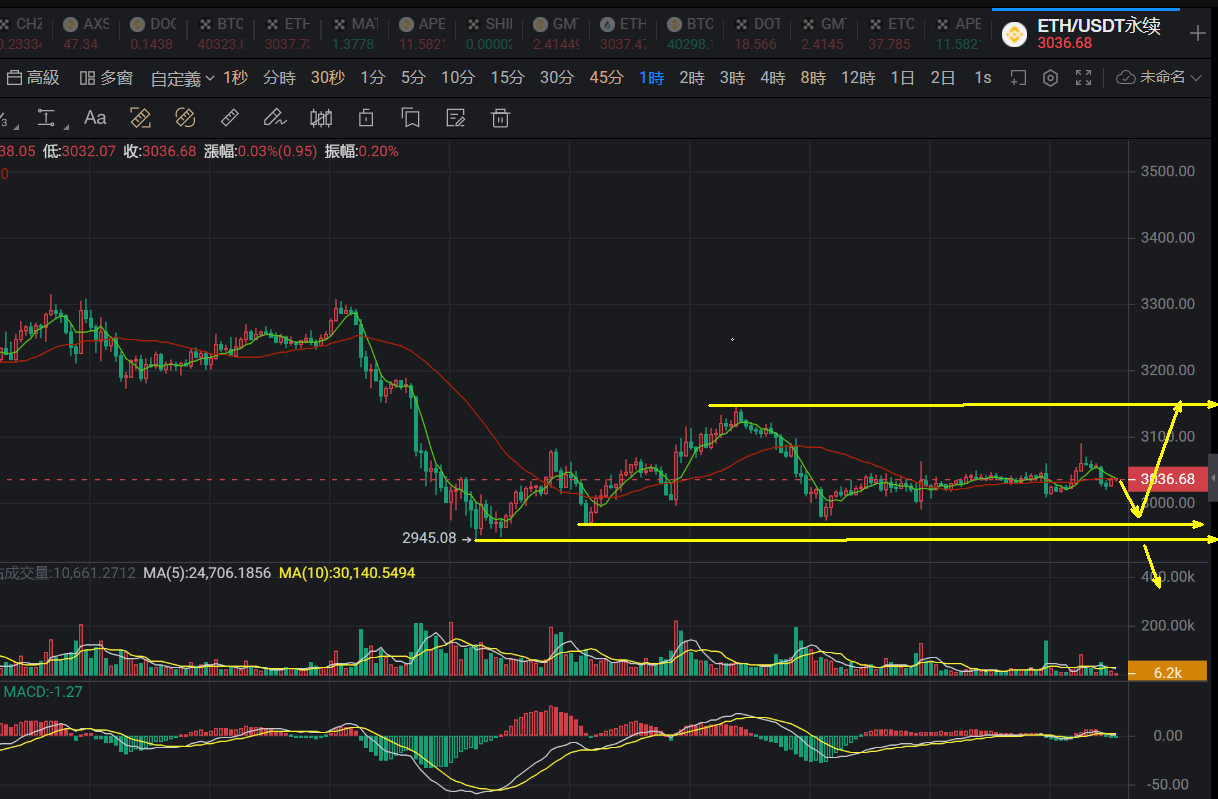
Task: Switch to the 12時 timeframe
Action: [x=858, y=77]
